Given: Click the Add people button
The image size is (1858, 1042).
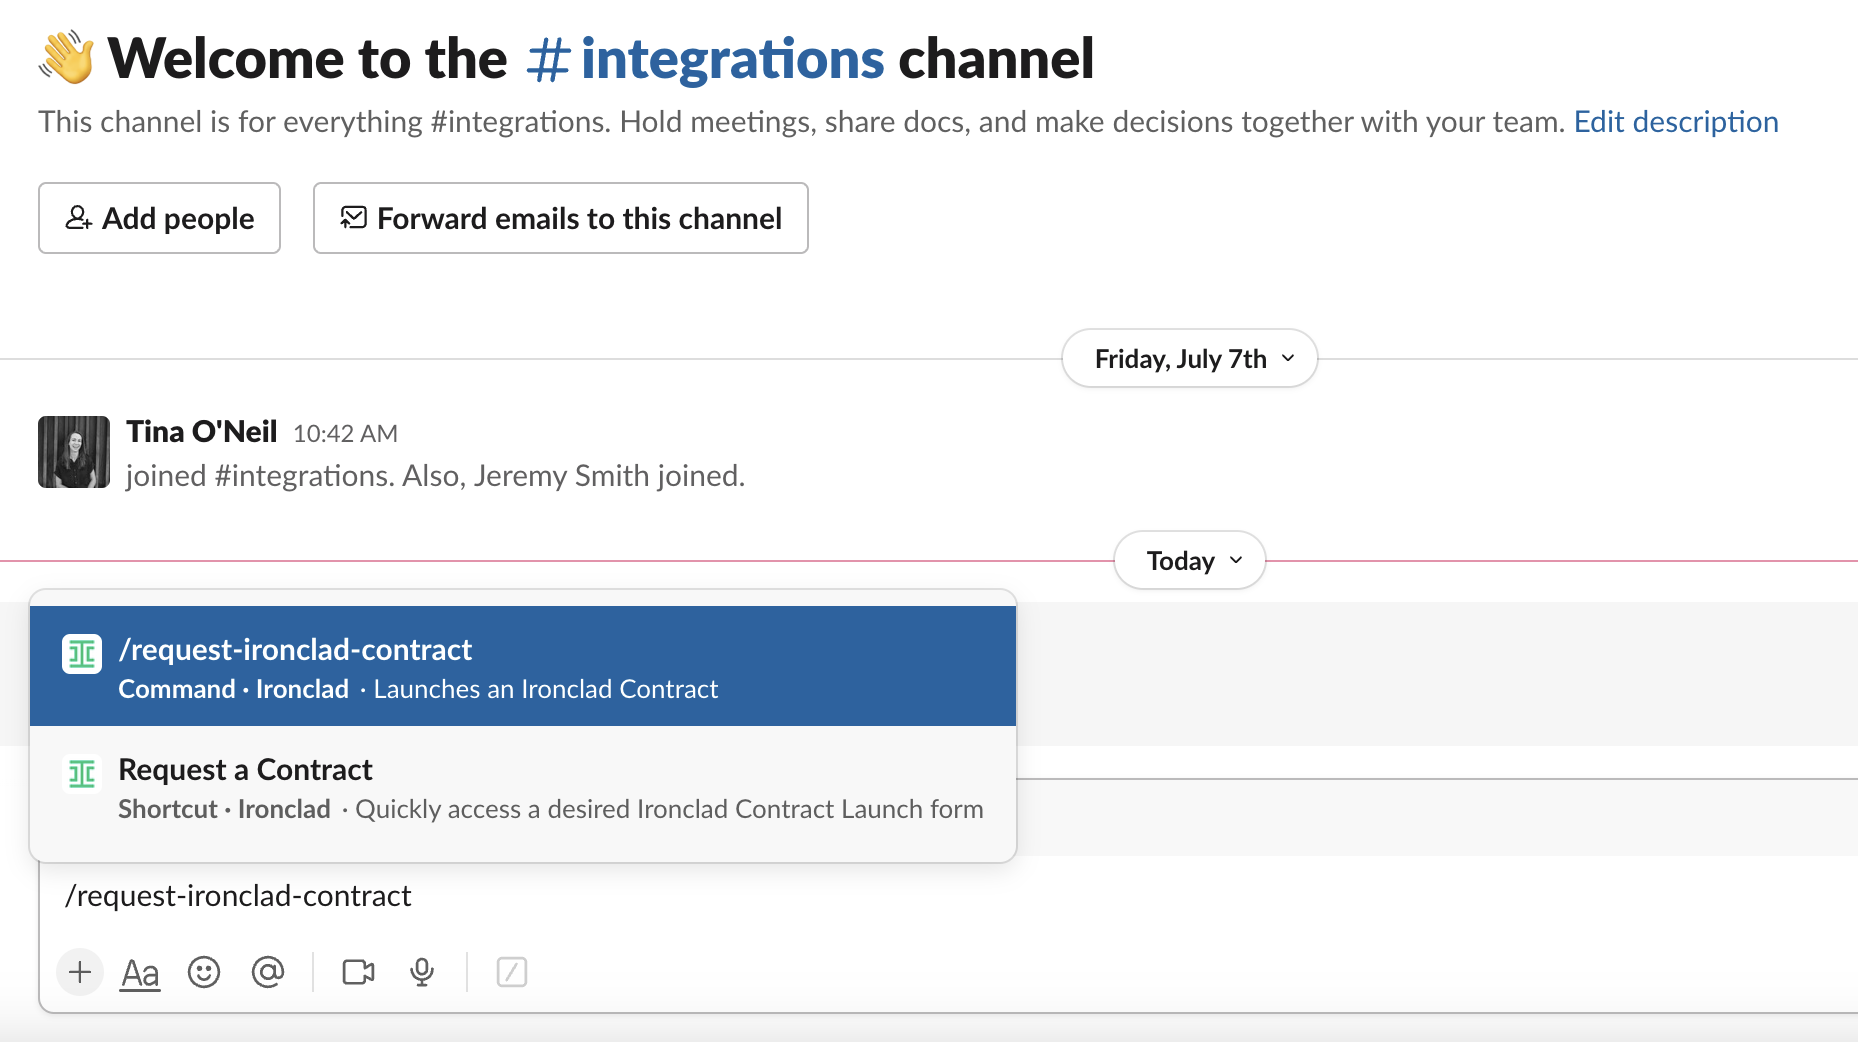Looking at the screenshot, I should (159, 218).
